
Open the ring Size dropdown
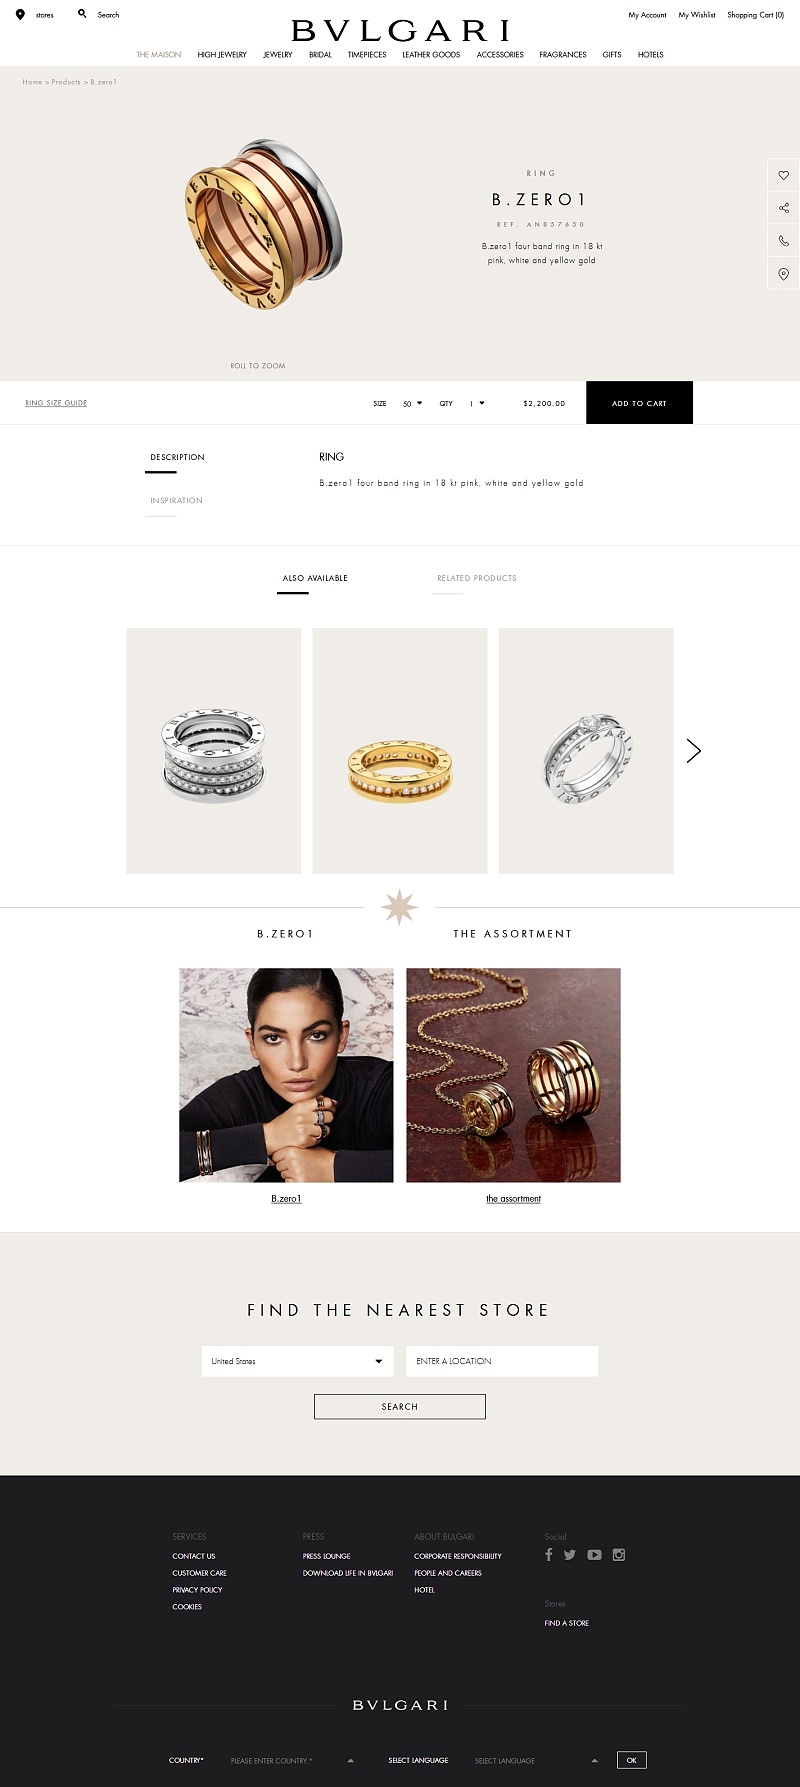[413, 403]
